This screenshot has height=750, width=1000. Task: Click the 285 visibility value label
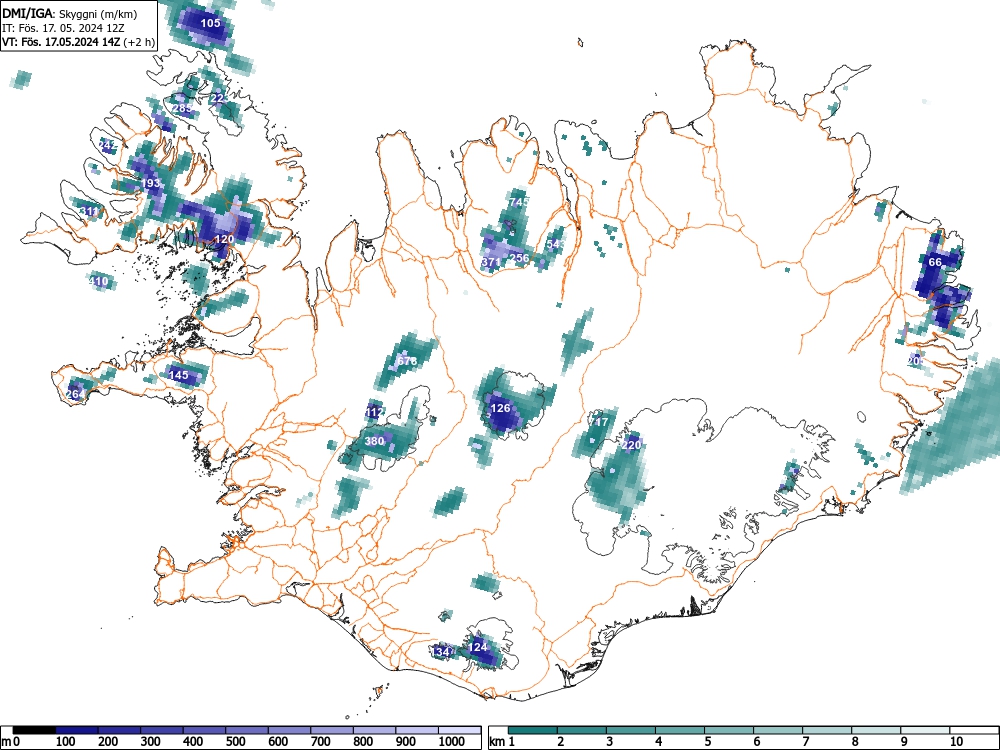[182, 108]
